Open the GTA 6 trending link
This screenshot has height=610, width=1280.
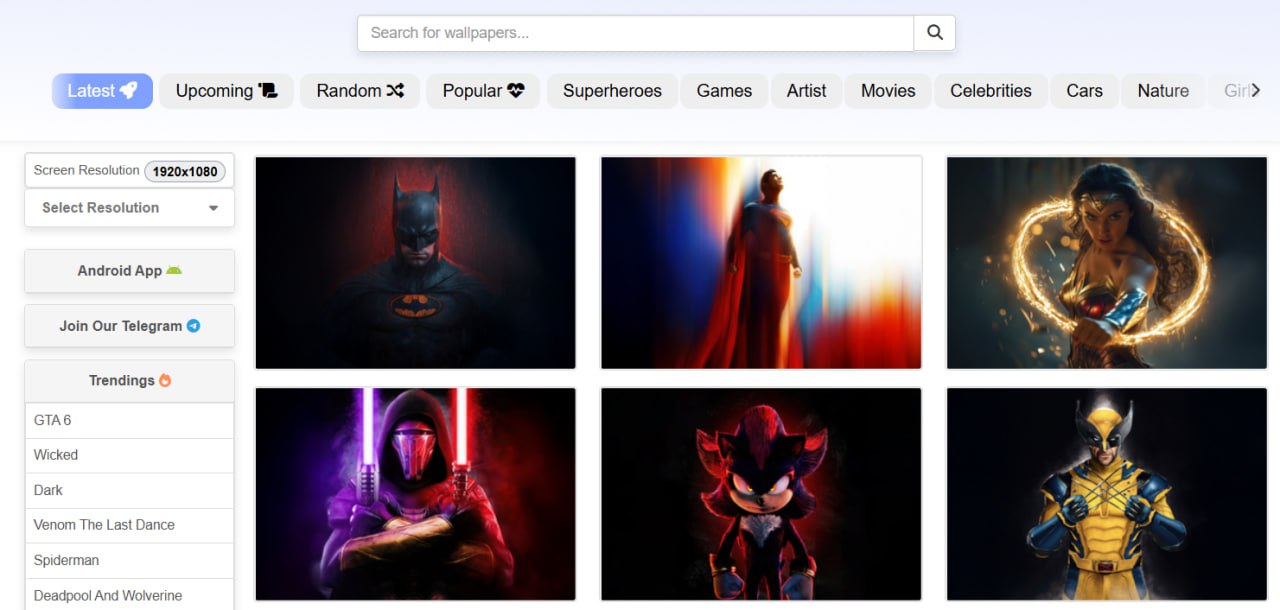click(x=53, y=420)
